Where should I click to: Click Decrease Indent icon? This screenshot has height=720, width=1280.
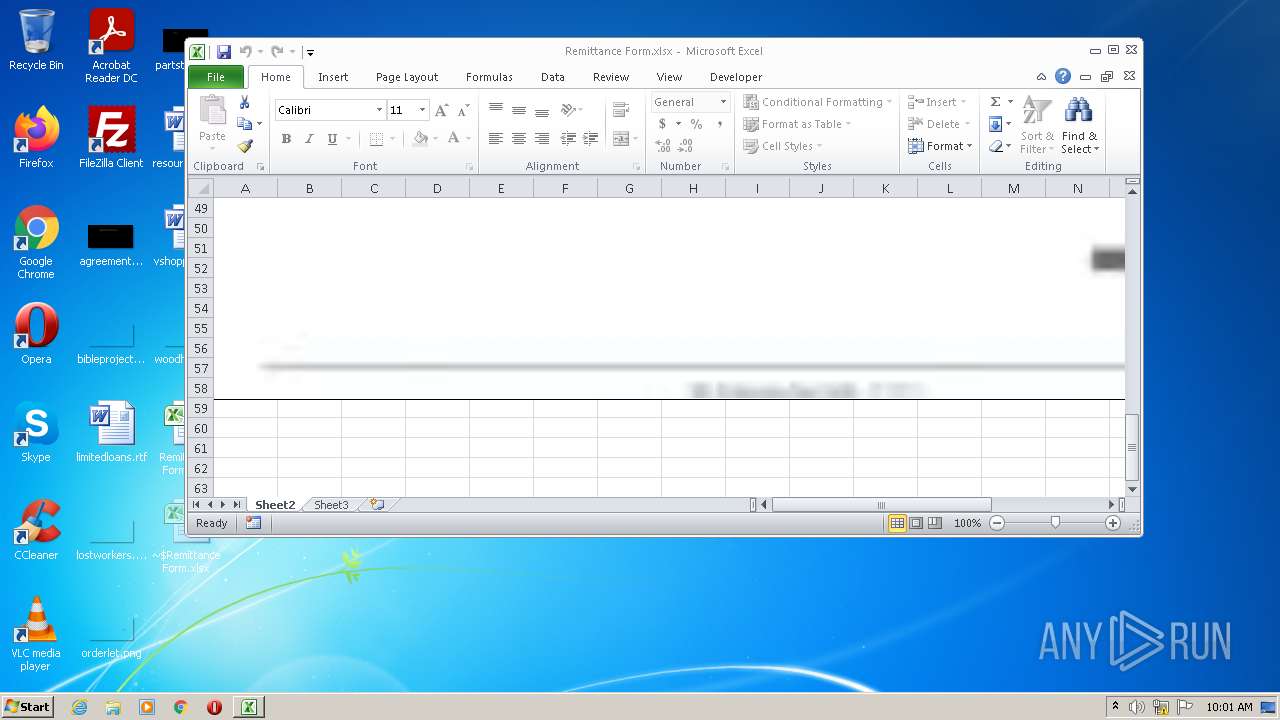[568, 139]
